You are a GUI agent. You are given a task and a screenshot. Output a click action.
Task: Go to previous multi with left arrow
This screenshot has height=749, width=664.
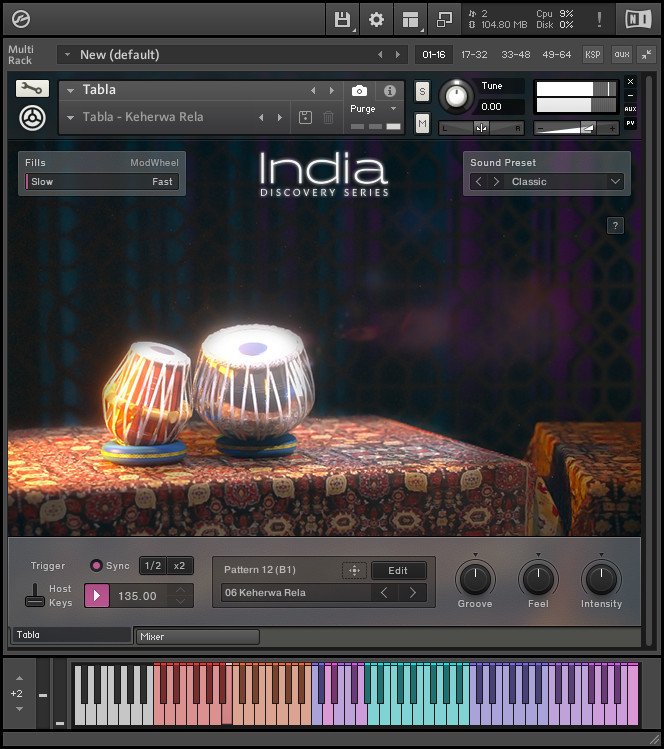(x=380, y=54)
